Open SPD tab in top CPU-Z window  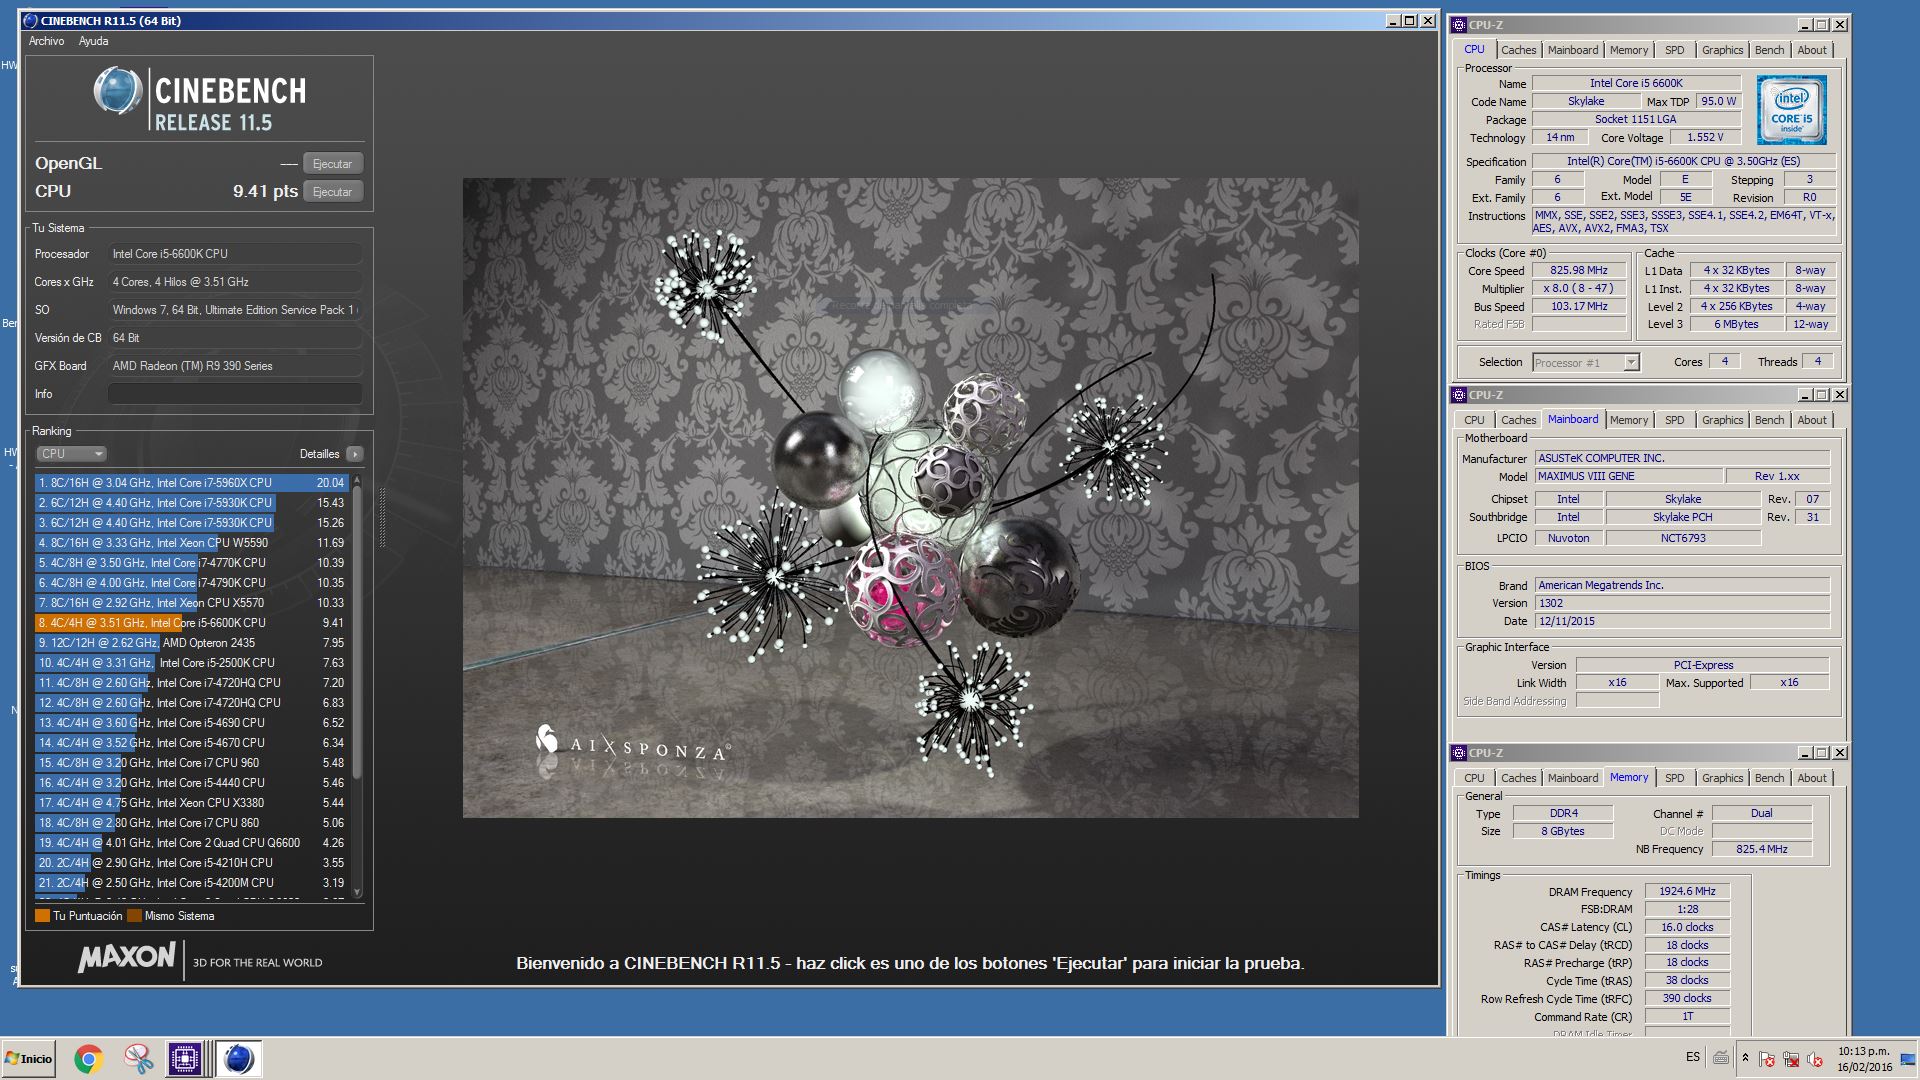(x=1675, y=50)
